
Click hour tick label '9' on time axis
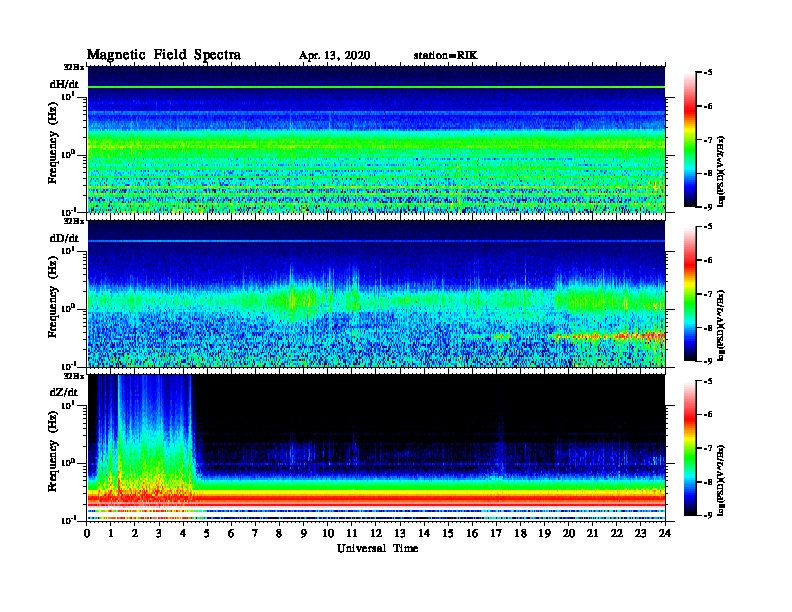point(304,533)
